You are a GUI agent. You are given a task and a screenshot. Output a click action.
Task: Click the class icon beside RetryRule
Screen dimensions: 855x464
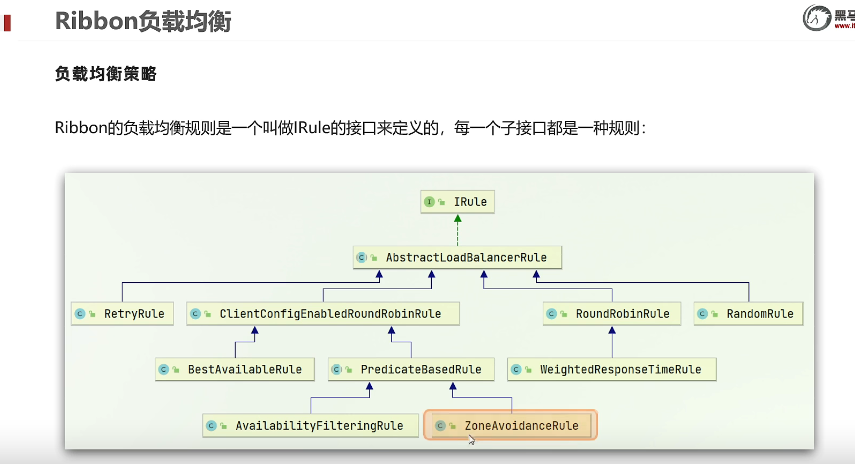[80, 314]
